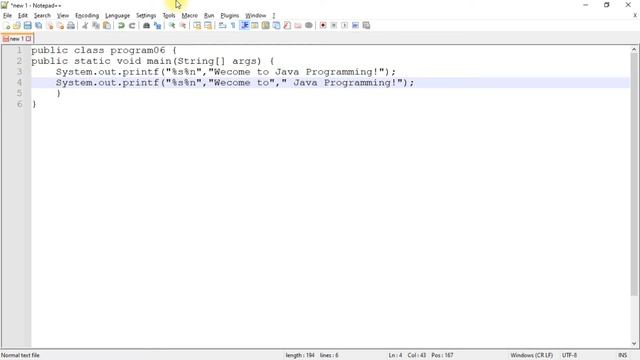This screenshot has width=640, height=360.
Task: Click Save Recorded Macro icon
Action: (x=366, y=26)
